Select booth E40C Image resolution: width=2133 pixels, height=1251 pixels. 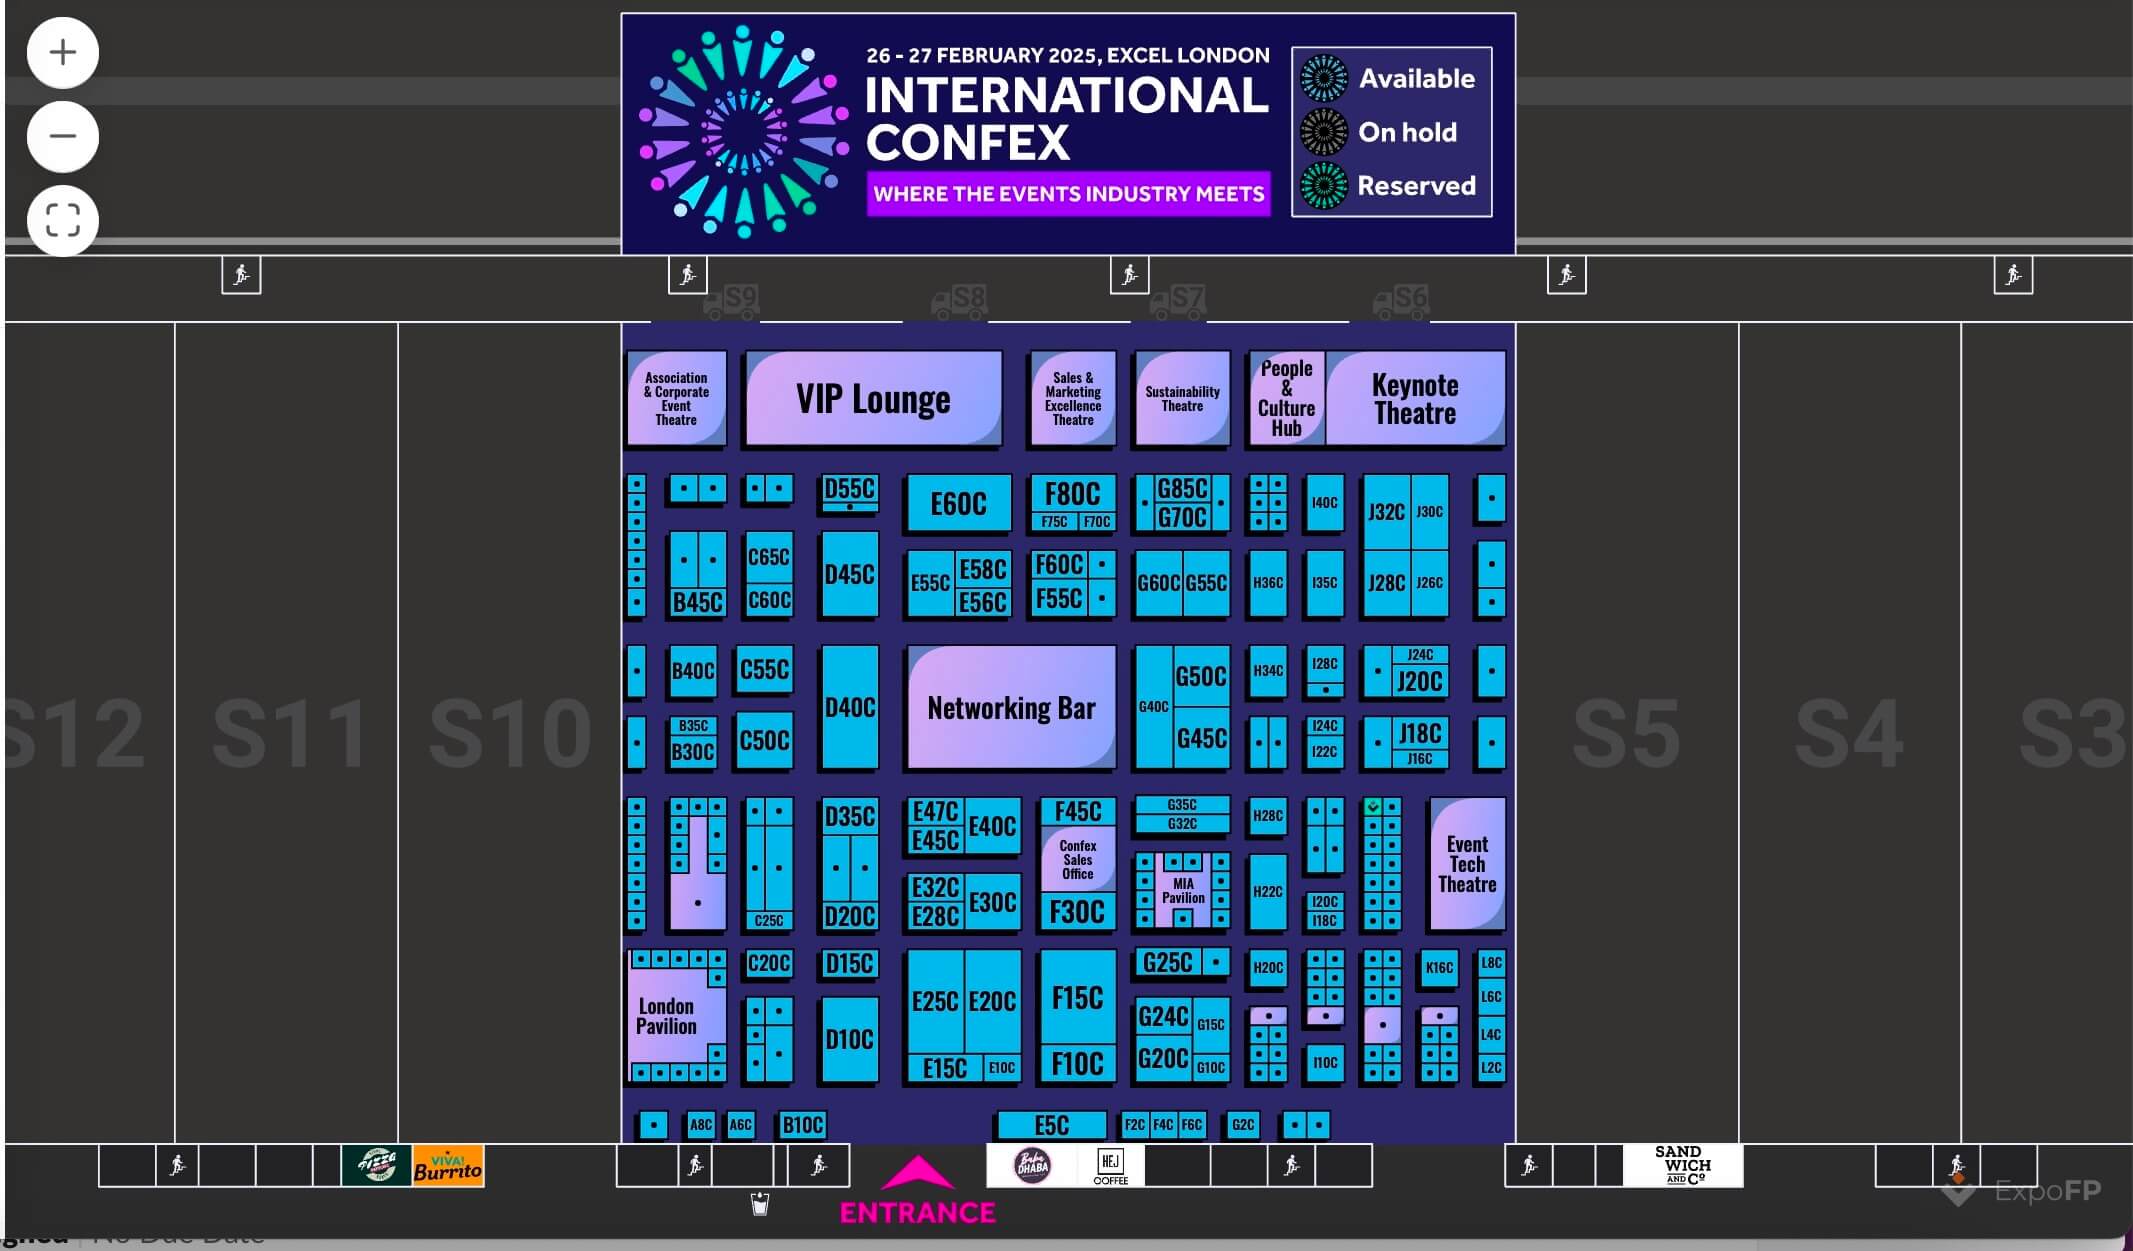[x=992, y=826]
